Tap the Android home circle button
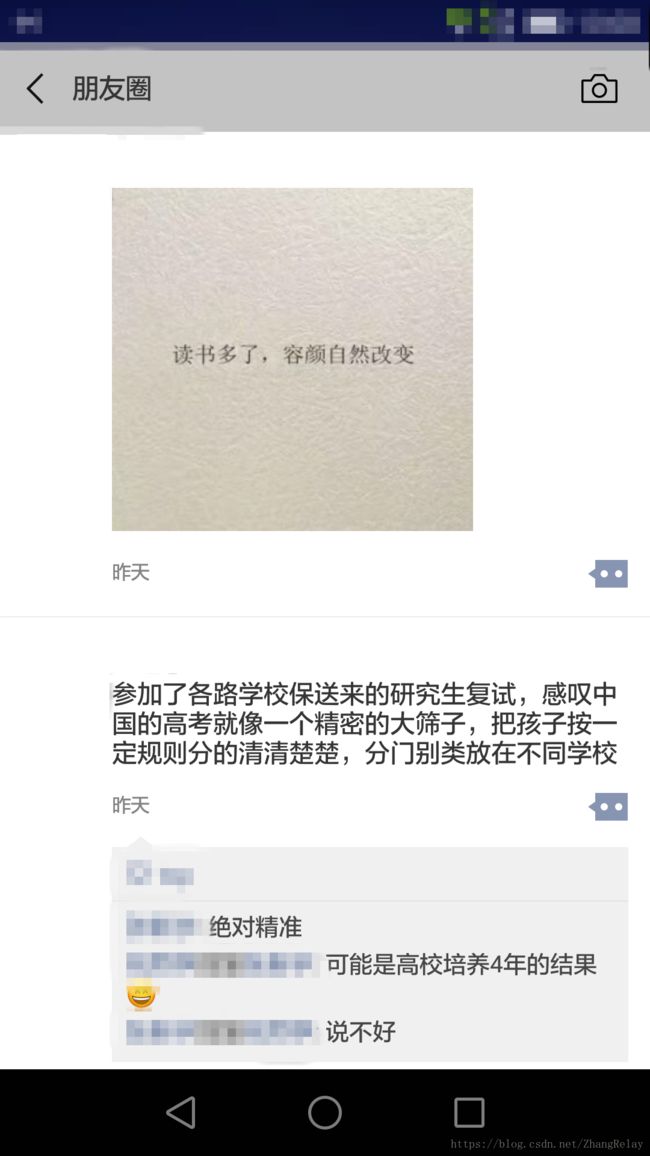650x1156 pixels. click(325, 1113)
